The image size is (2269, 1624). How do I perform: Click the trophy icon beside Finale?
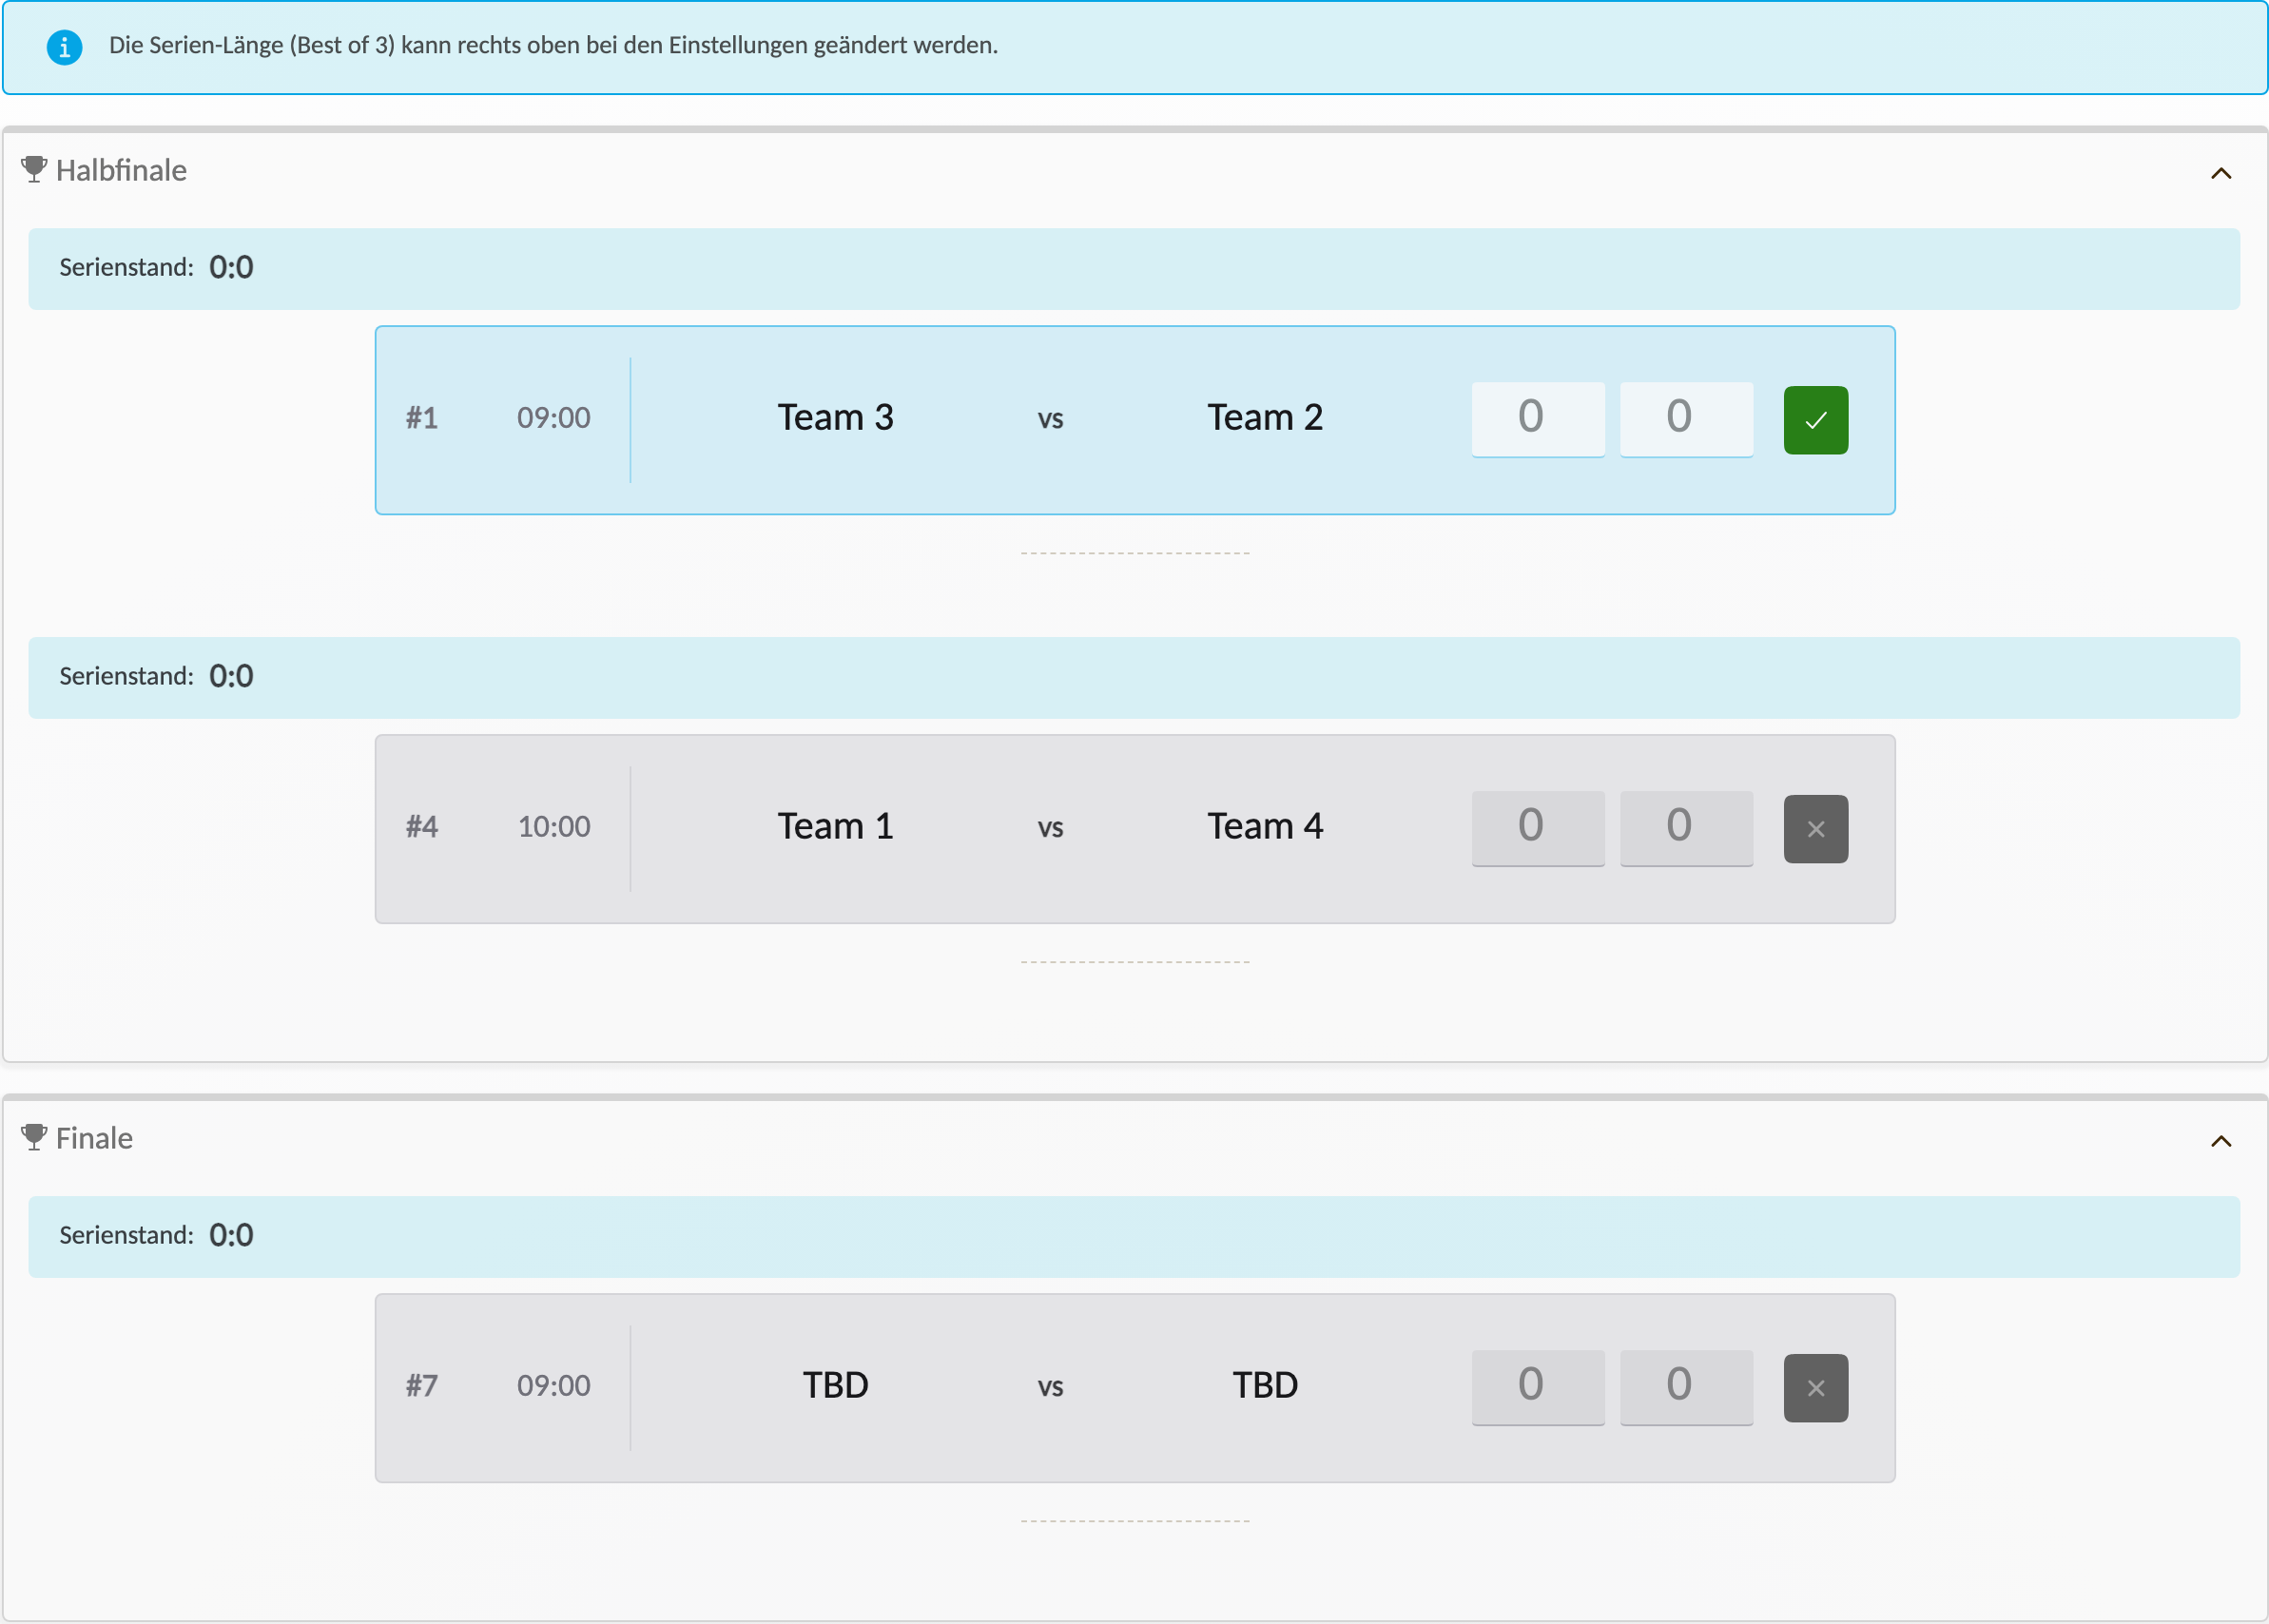pyautogui.click(x=34, y=1138)
